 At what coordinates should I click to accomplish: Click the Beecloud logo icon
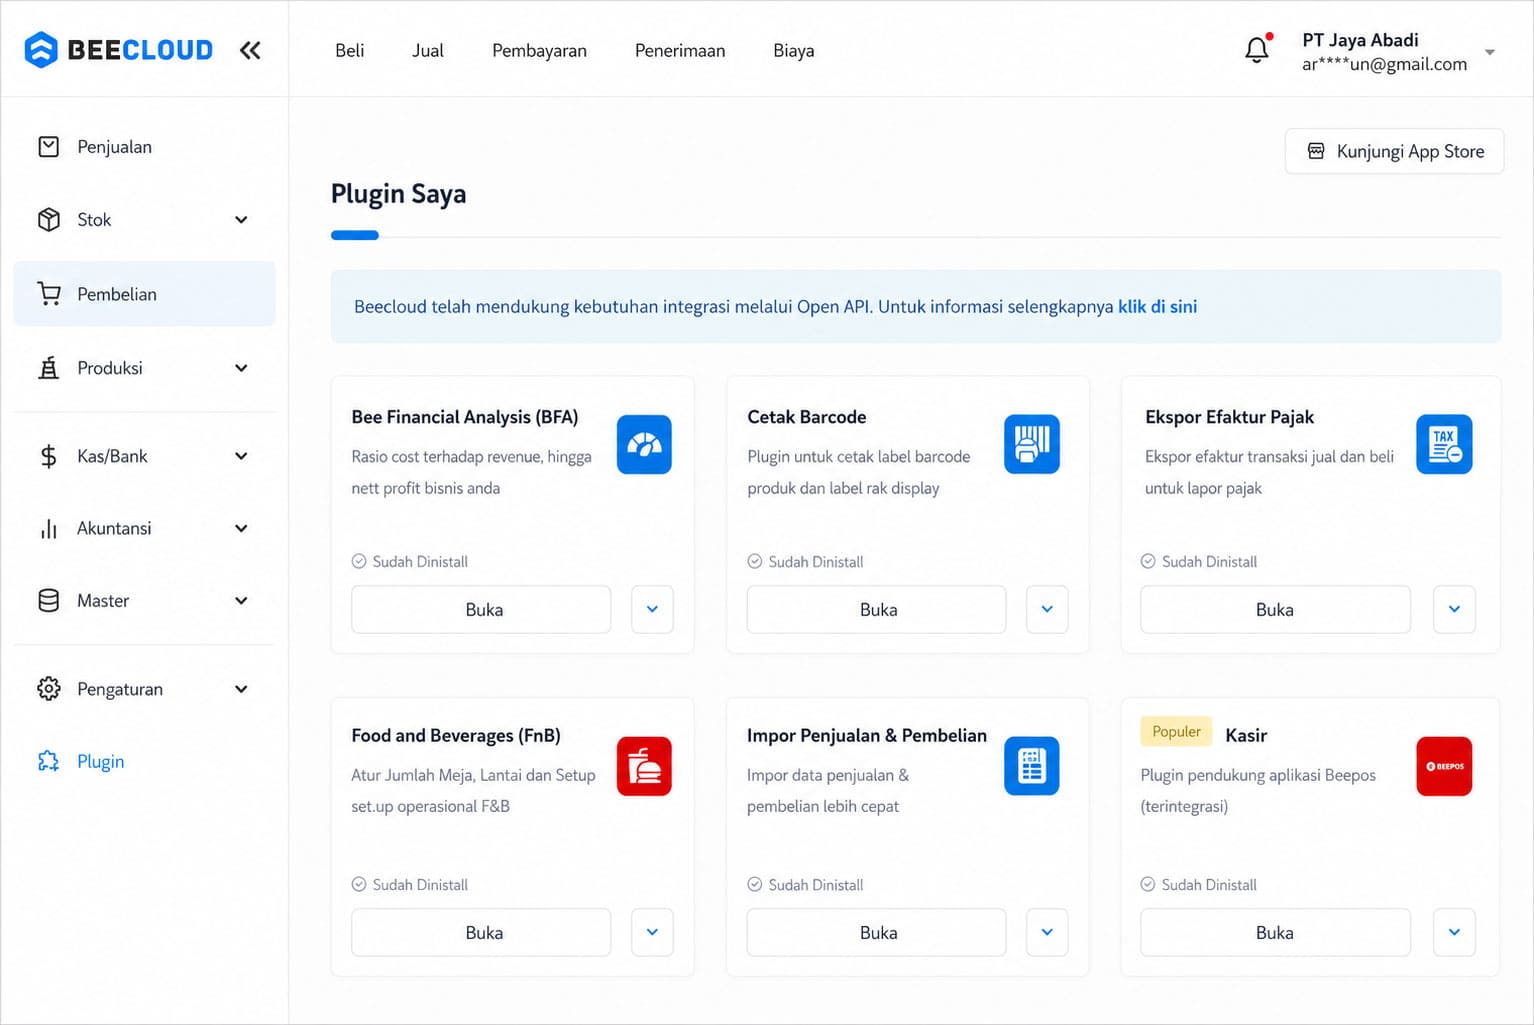(41, 50)
